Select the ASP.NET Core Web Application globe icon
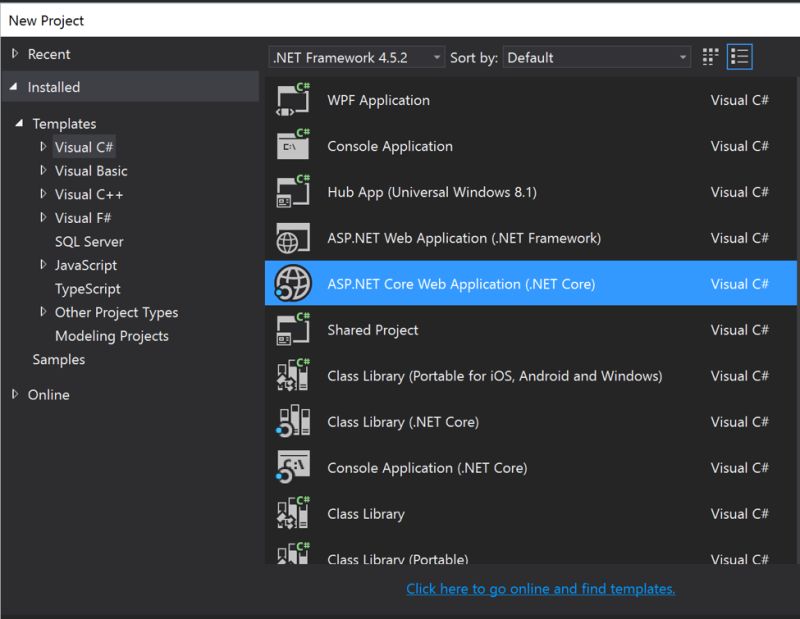This screenshot has height=619, width=800. tap(291, 284)
